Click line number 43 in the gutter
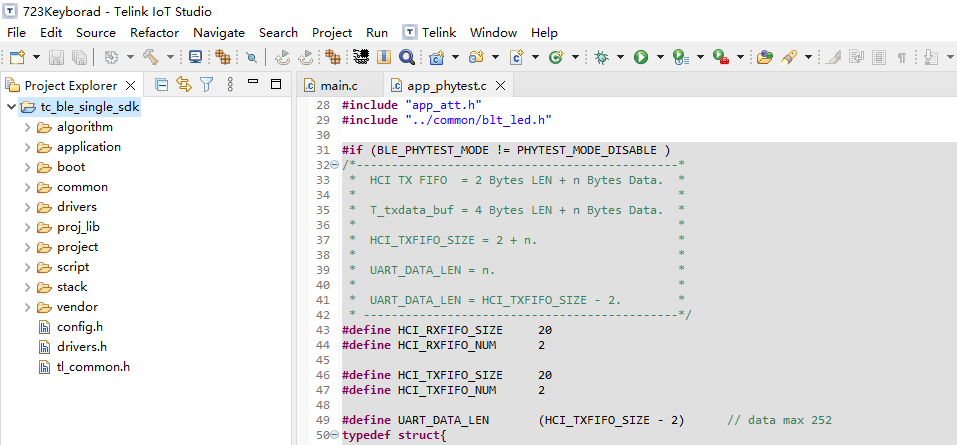This screenshot has height=445, width=957. coord(323,330)
